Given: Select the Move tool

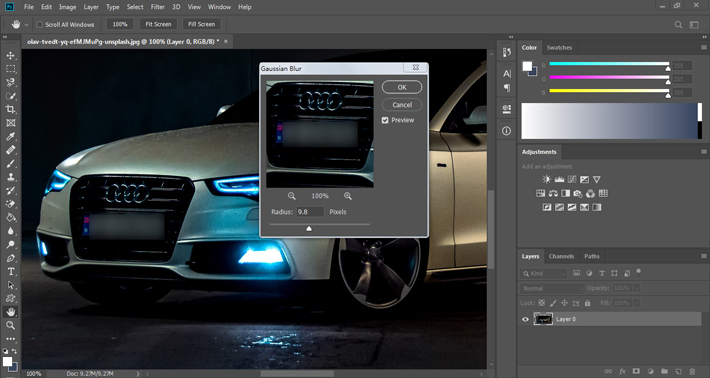Looking at the screenshot, I should (10, 55).
